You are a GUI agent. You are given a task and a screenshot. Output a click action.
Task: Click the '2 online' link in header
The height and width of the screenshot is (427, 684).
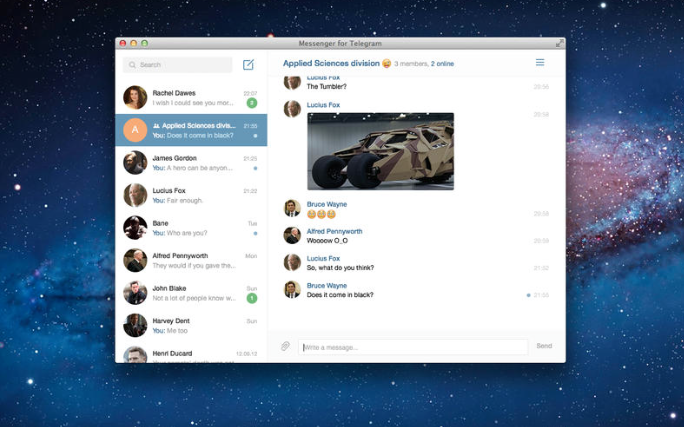pos(442,64)
